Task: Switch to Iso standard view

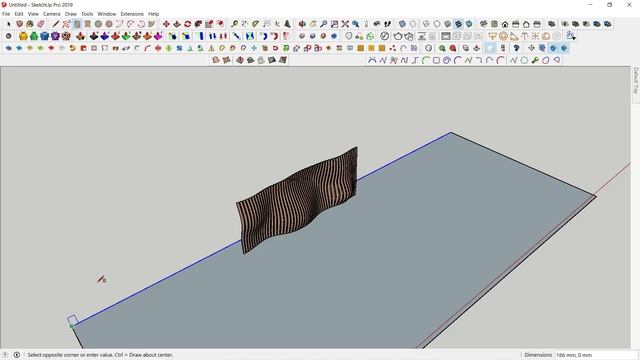Action: coord(484,24)
